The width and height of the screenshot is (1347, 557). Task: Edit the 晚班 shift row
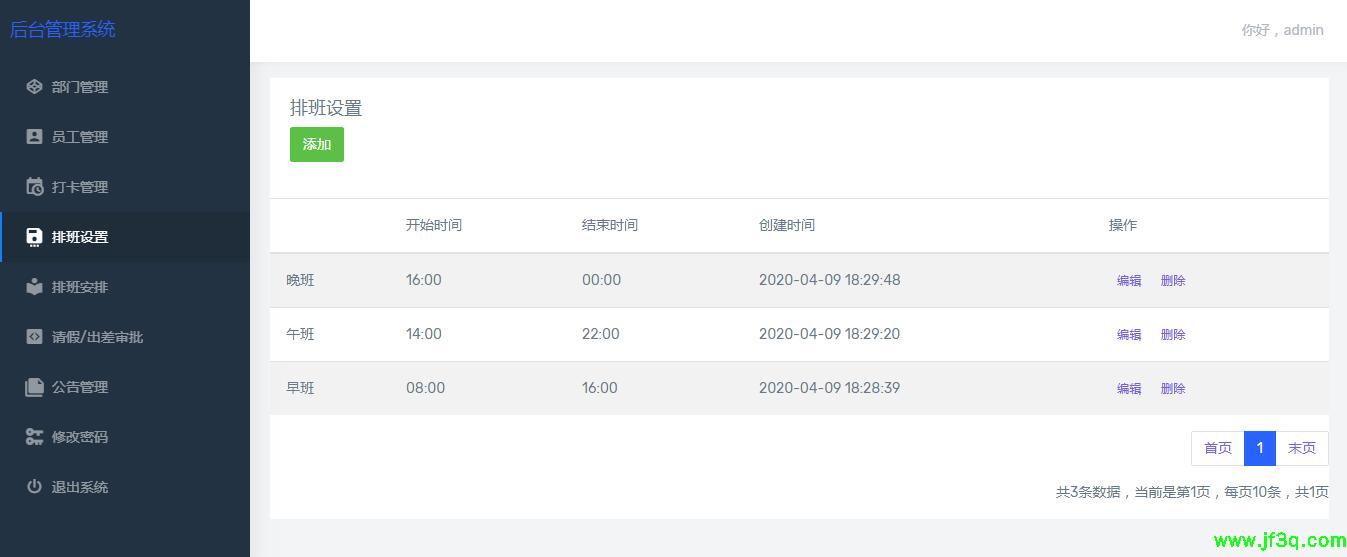tap(1129, 281)
